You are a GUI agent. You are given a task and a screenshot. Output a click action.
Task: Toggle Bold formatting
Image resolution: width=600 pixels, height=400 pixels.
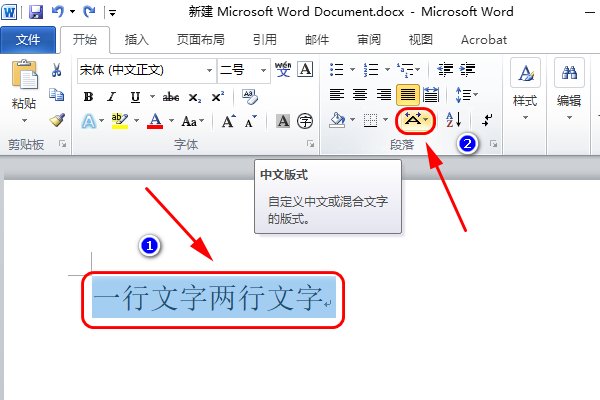[88, 97]
